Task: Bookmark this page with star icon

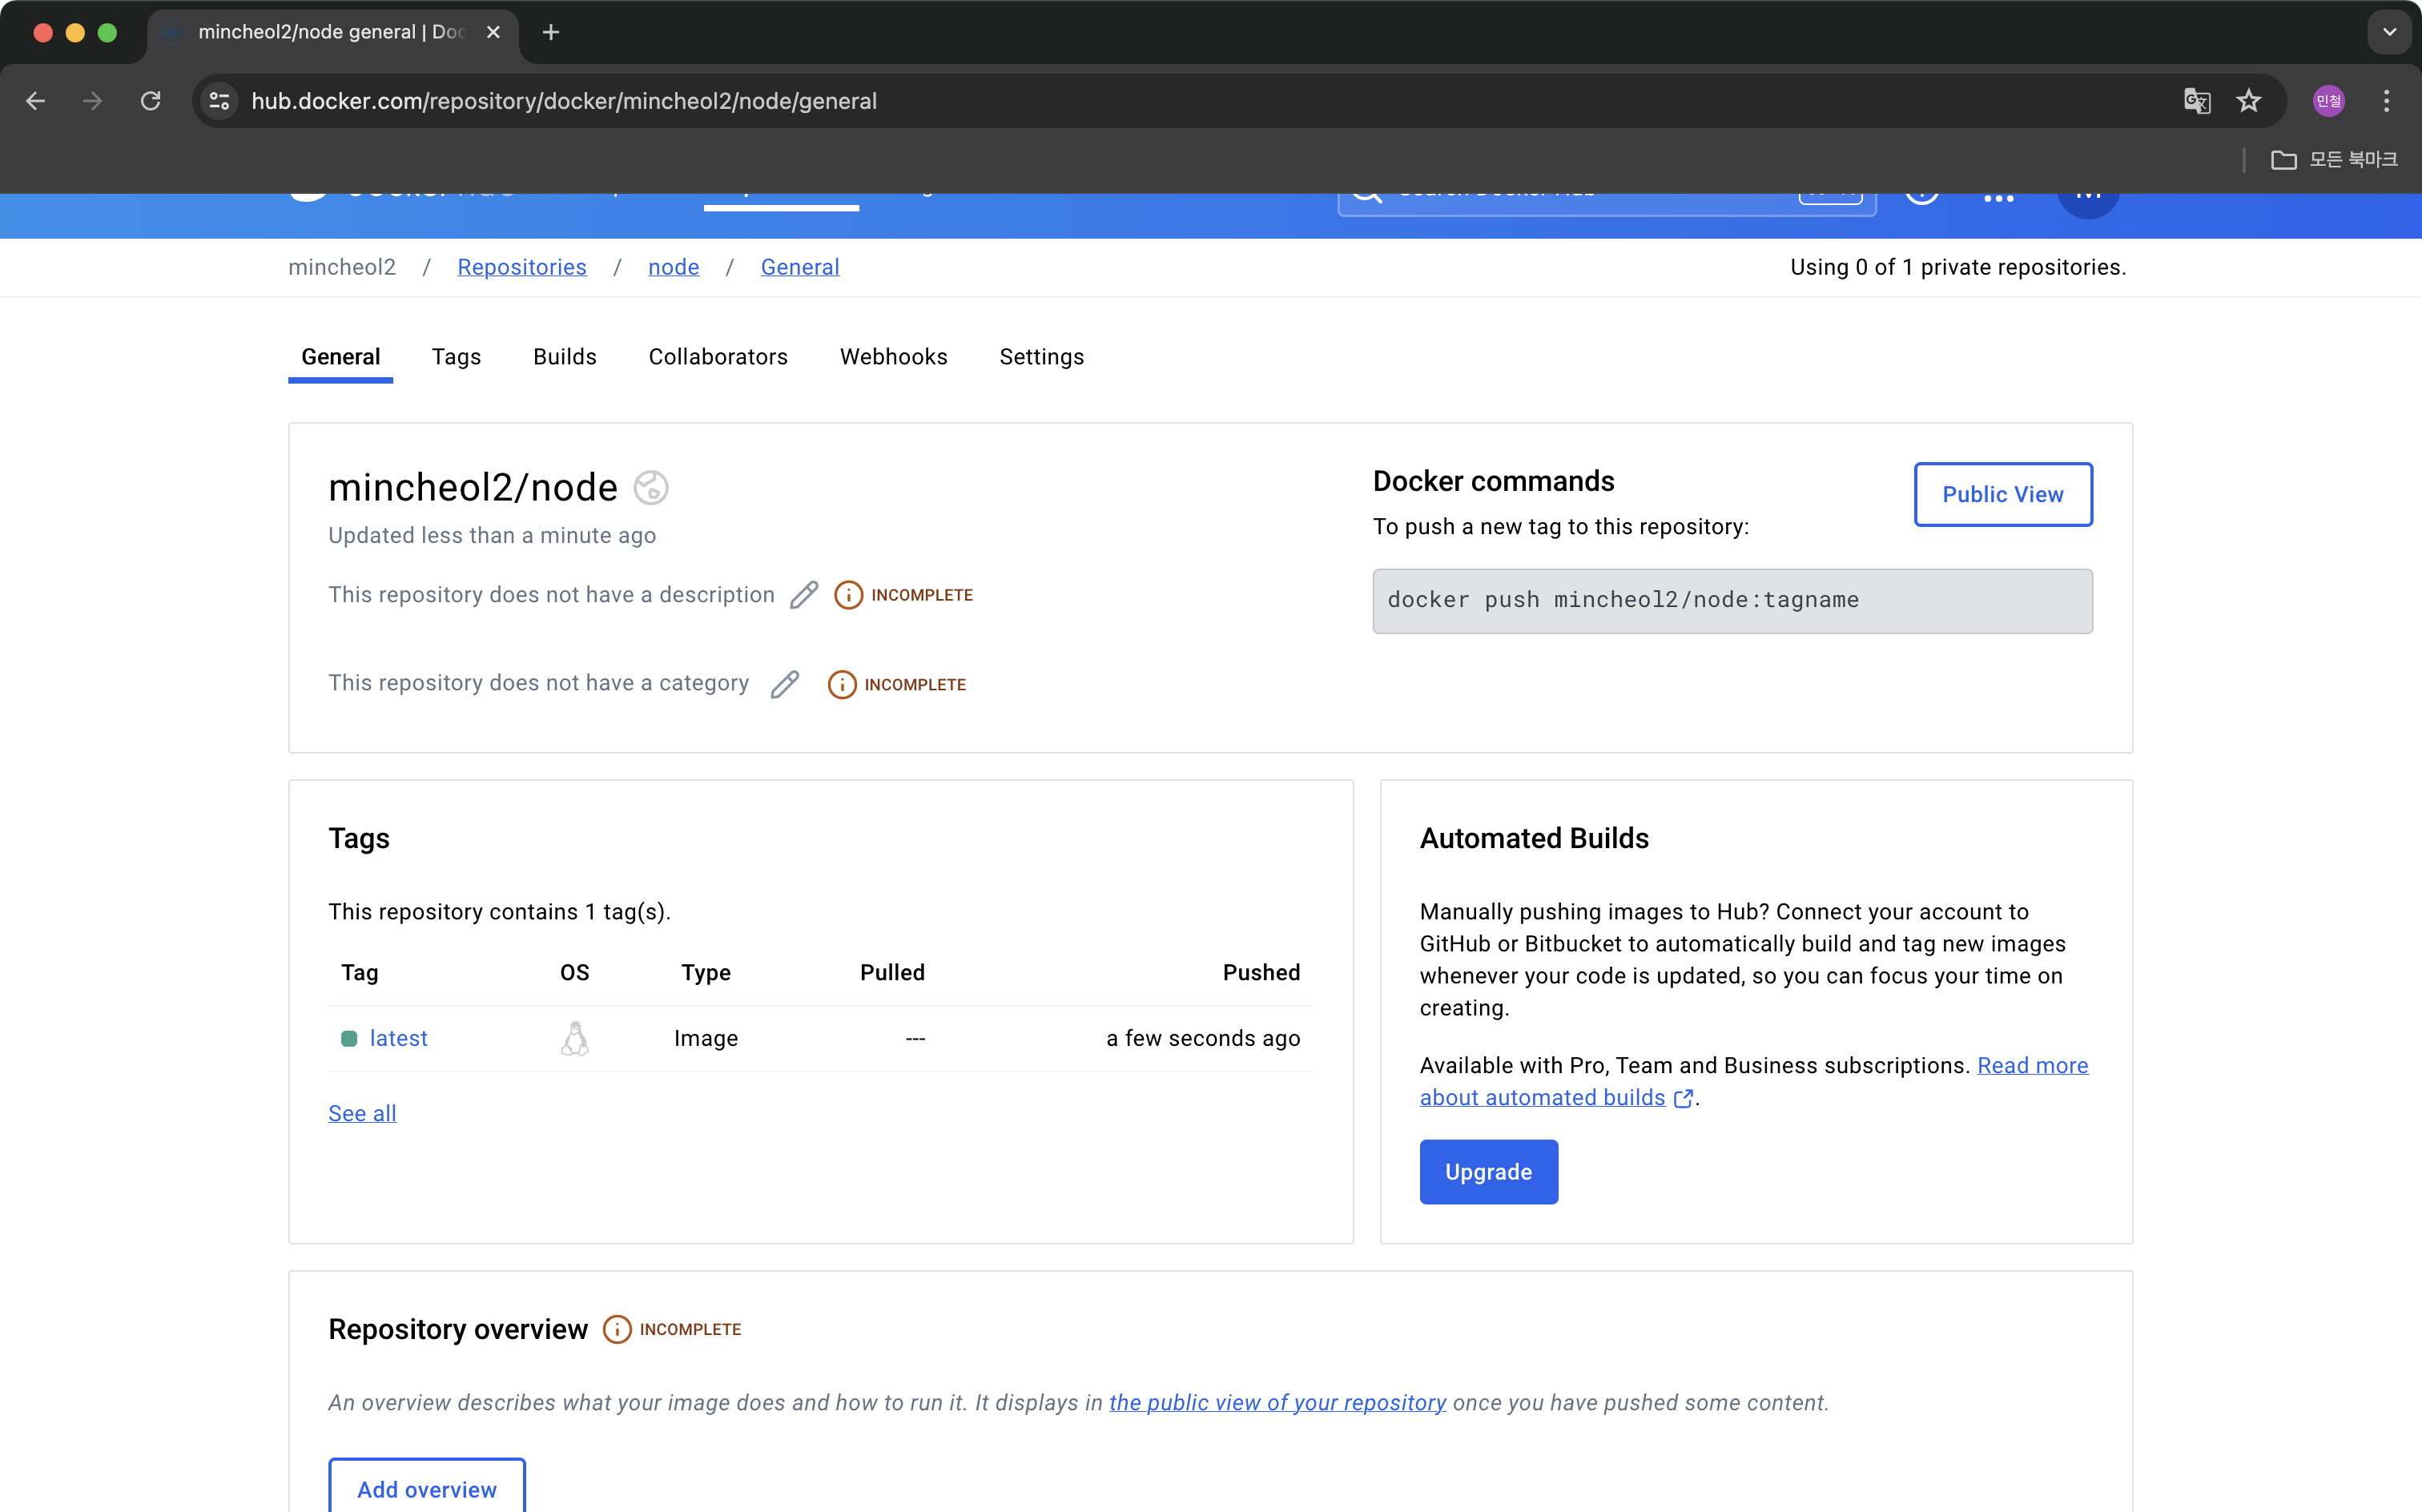Action: pos(2249,101)
